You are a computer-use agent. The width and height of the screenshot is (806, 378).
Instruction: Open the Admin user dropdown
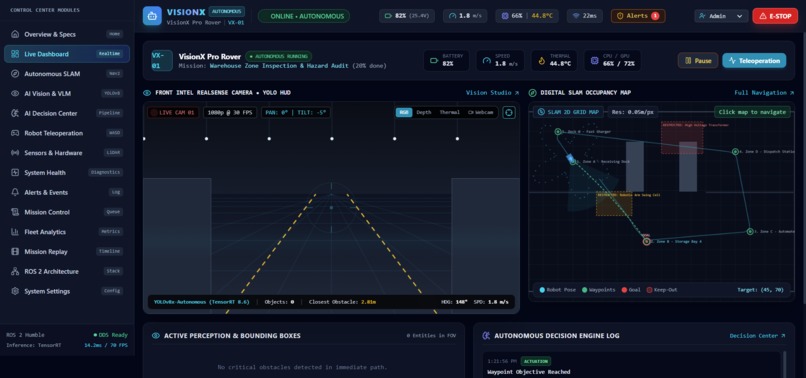(x=721, y=16)
